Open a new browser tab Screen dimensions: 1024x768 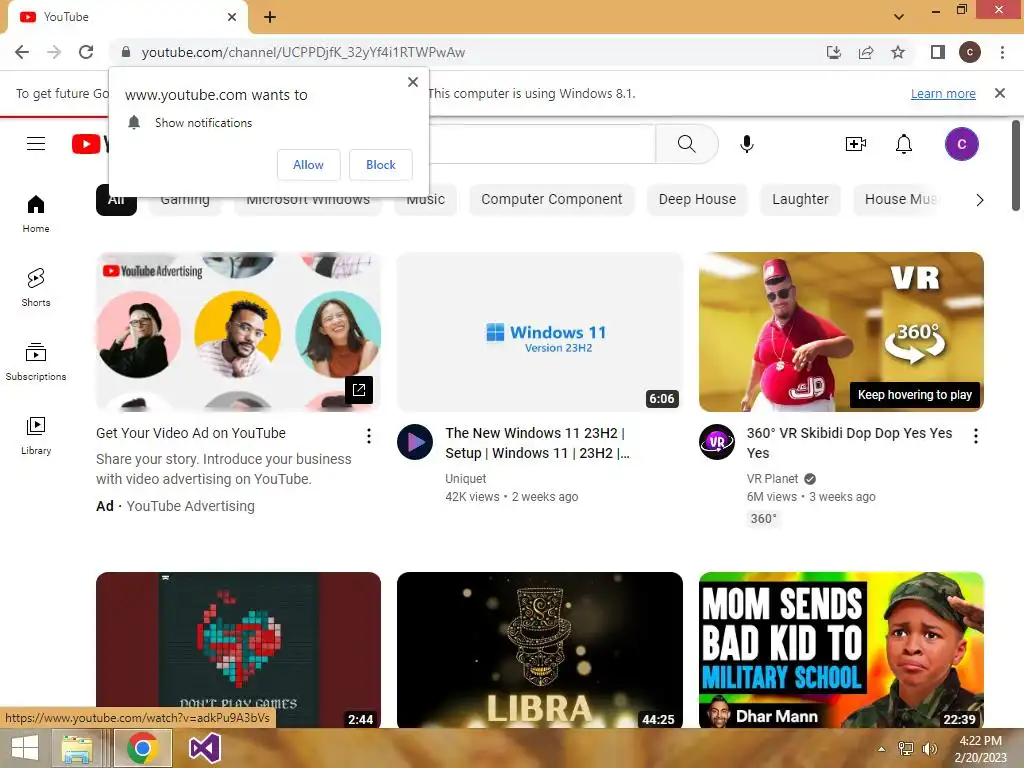270,17
